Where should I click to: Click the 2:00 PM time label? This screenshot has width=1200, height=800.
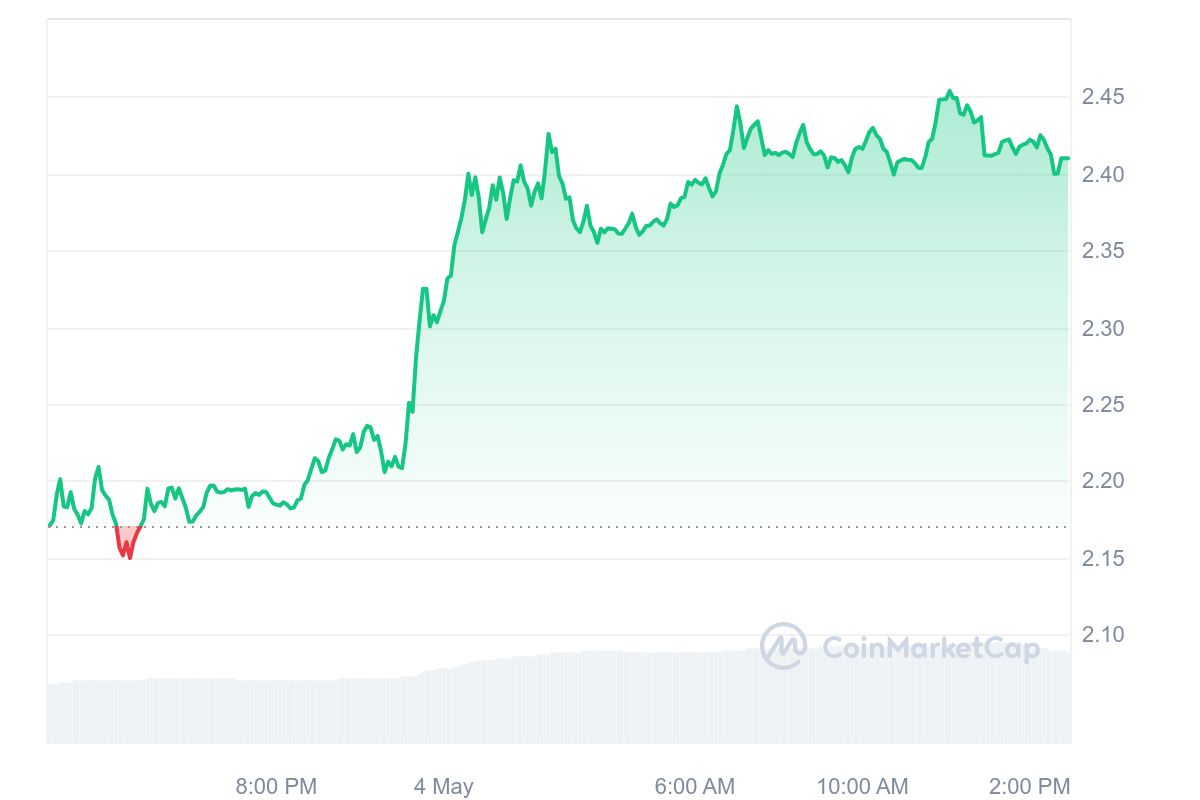click(1029, 786)
